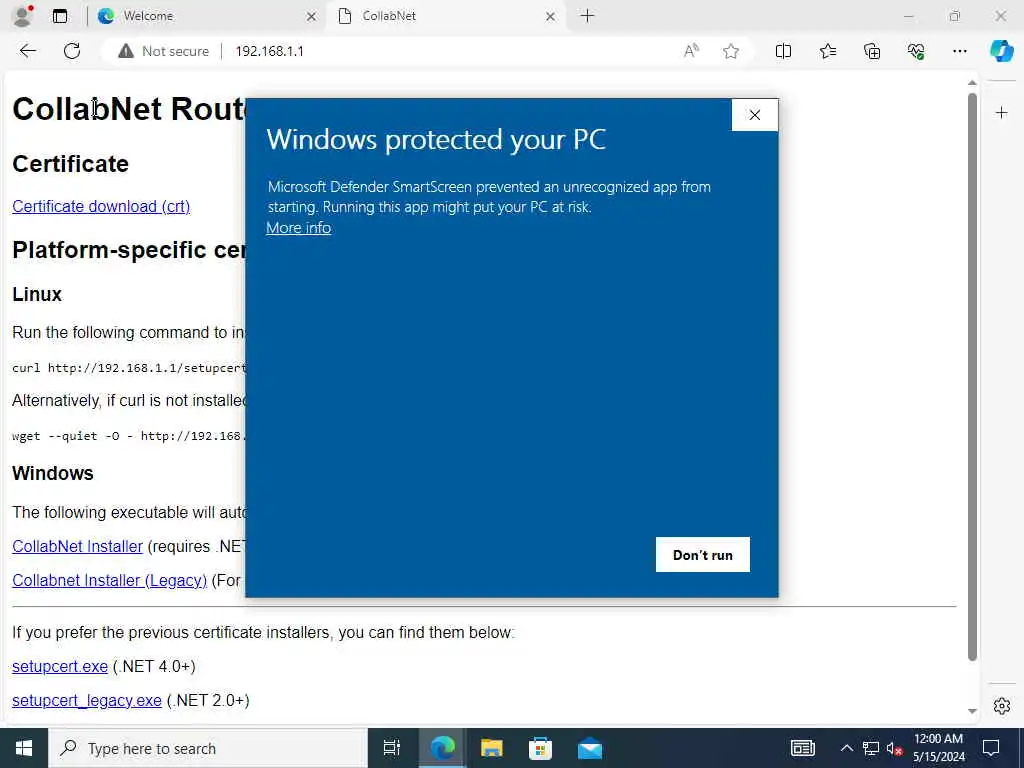Open the Collections icon
Viewport: 1024px width, 768px height.
point(872,51)
